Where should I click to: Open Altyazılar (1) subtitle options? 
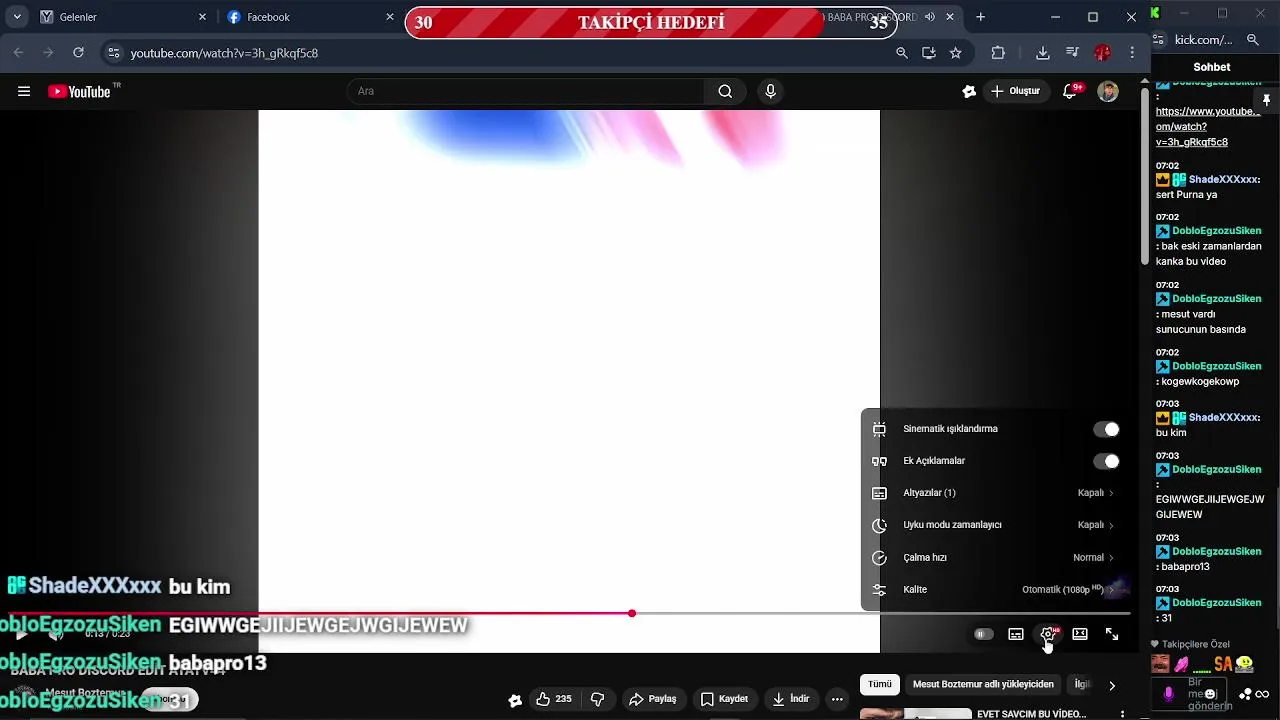pos(996,493)
